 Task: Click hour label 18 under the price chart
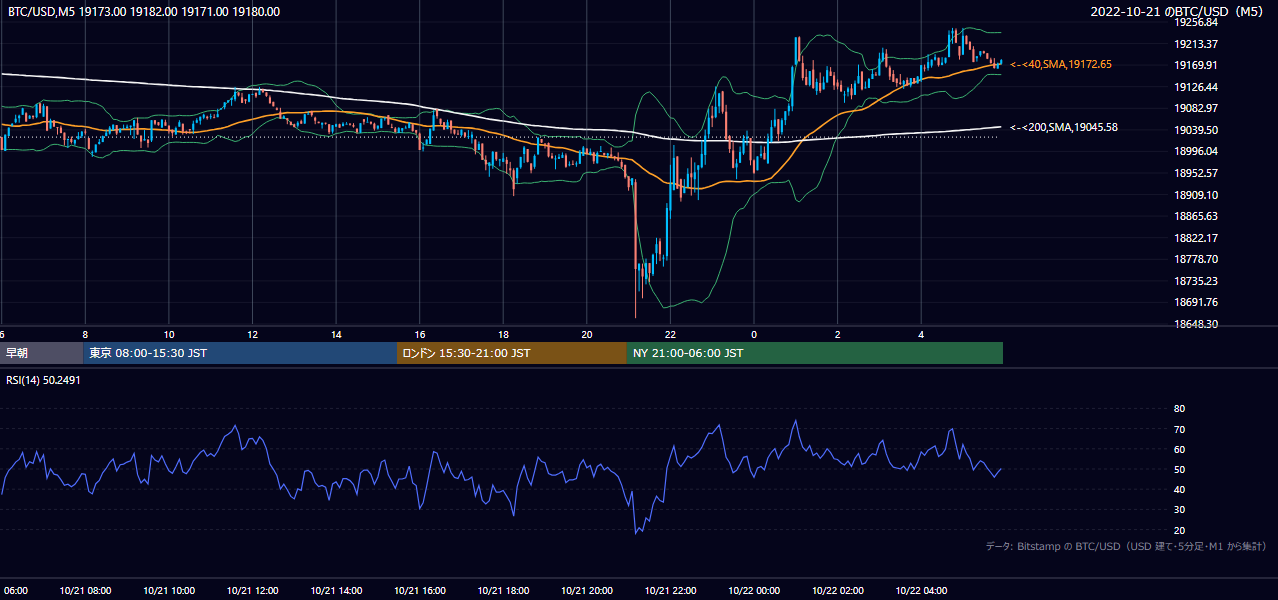(x=504, y=334)
